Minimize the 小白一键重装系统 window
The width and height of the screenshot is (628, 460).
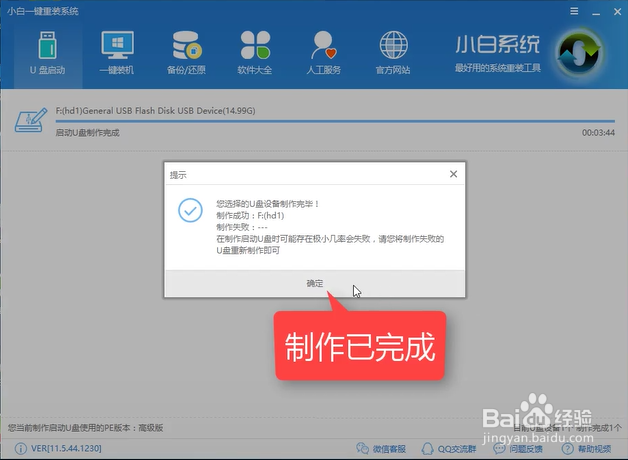click(596, 12)
